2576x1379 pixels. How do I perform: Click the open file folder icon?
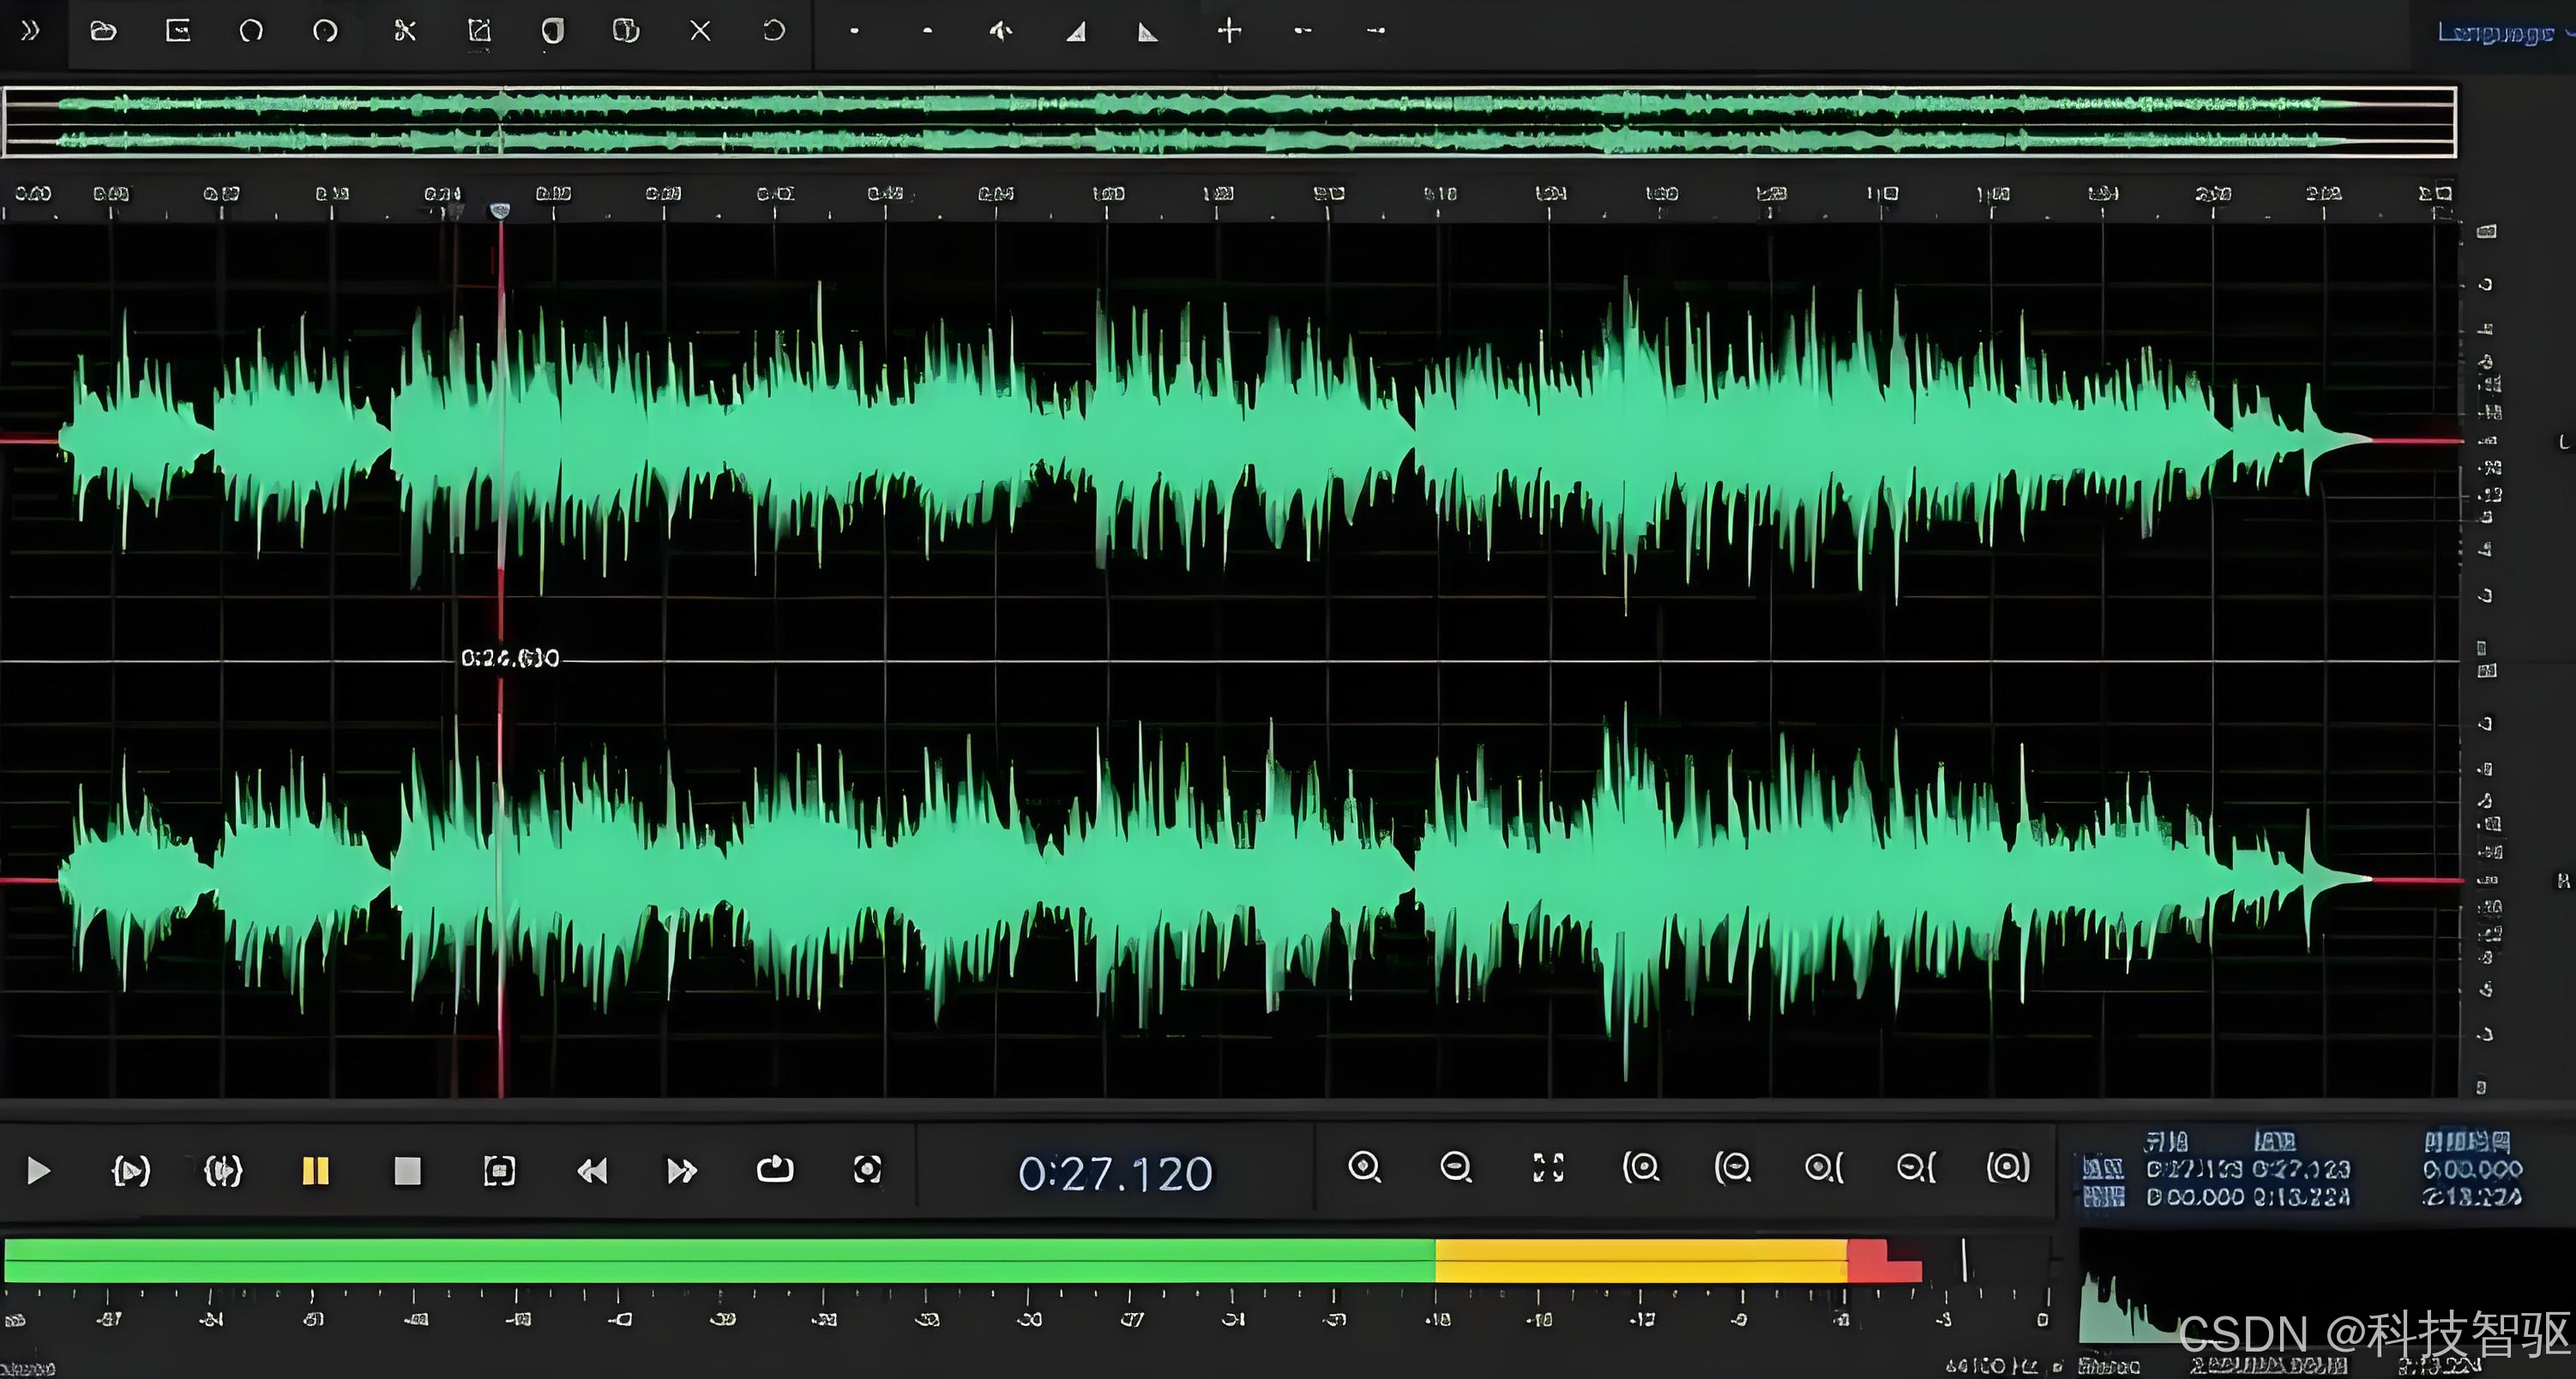103,31
